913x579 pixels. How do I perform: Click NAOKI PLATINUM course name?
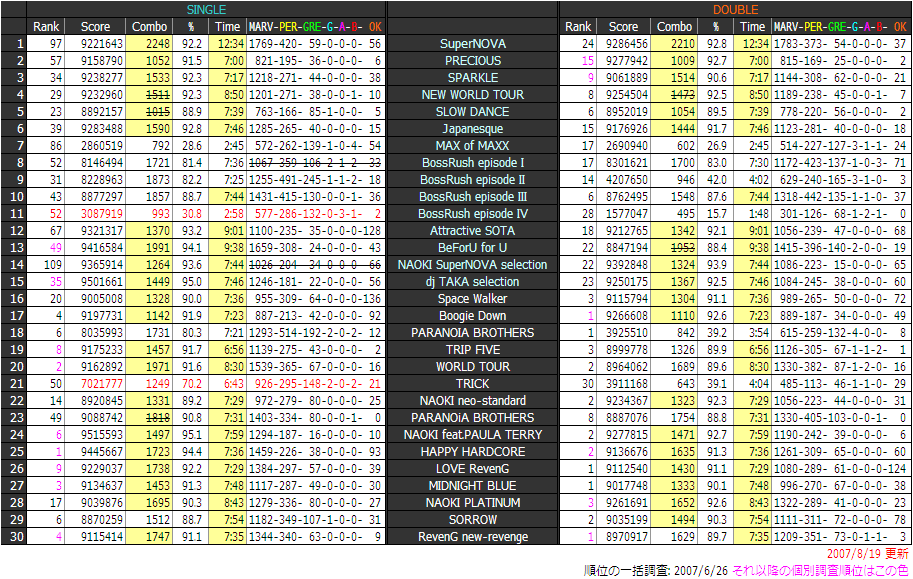tap(472, 503)
